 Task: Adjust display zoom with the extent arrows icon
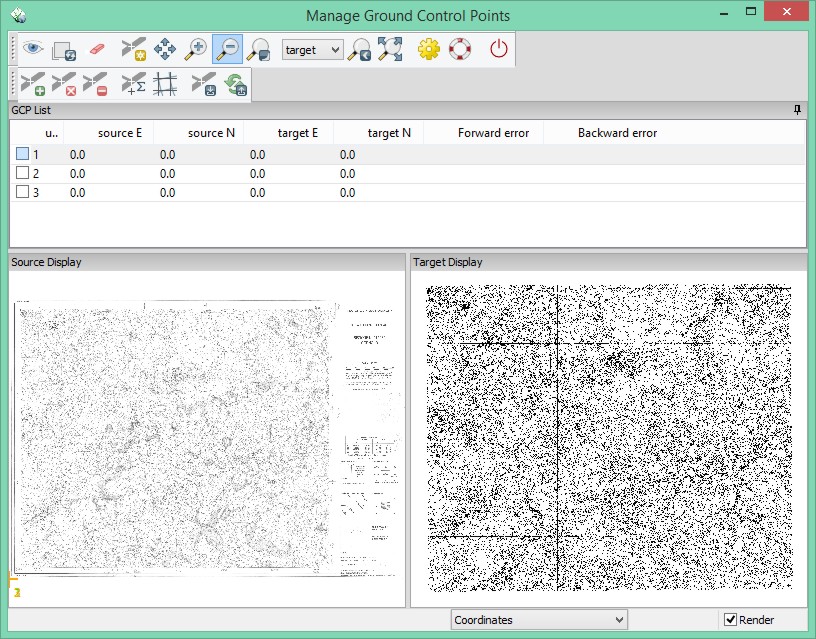pyautogui.click(x=390, y=49)
